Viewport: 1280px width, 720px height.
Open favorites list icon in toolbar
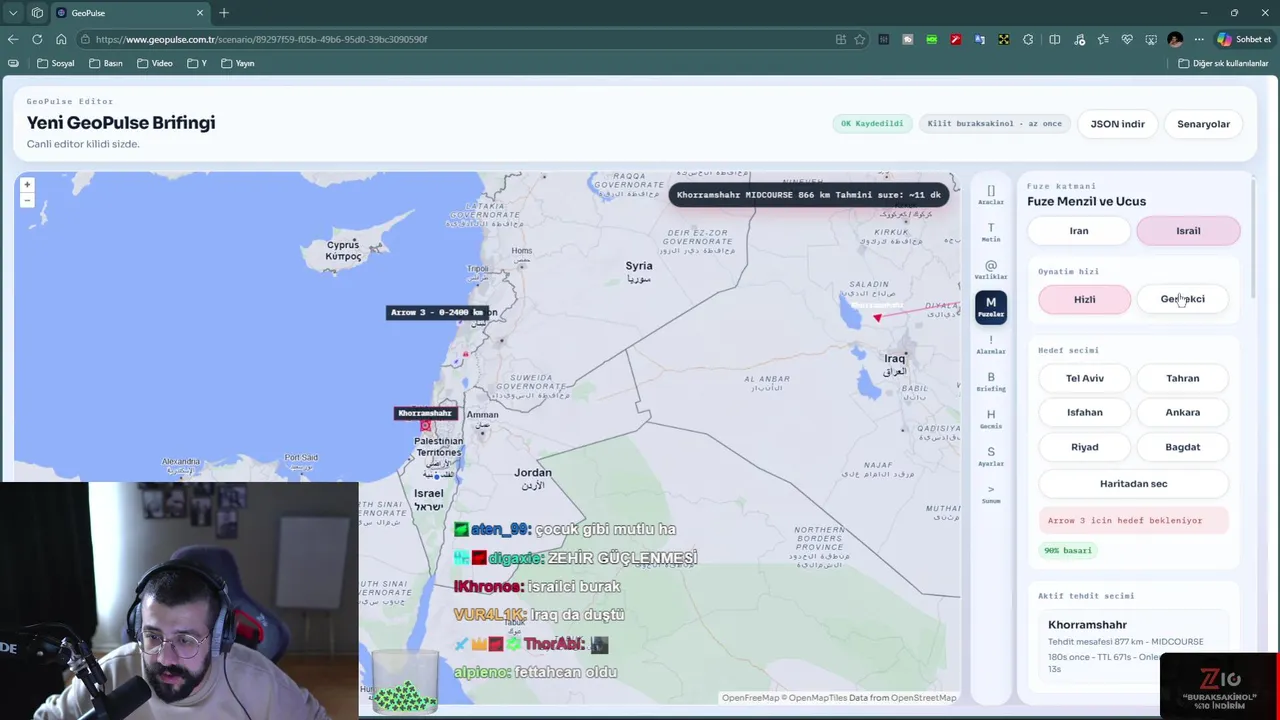pos(1103,39)
